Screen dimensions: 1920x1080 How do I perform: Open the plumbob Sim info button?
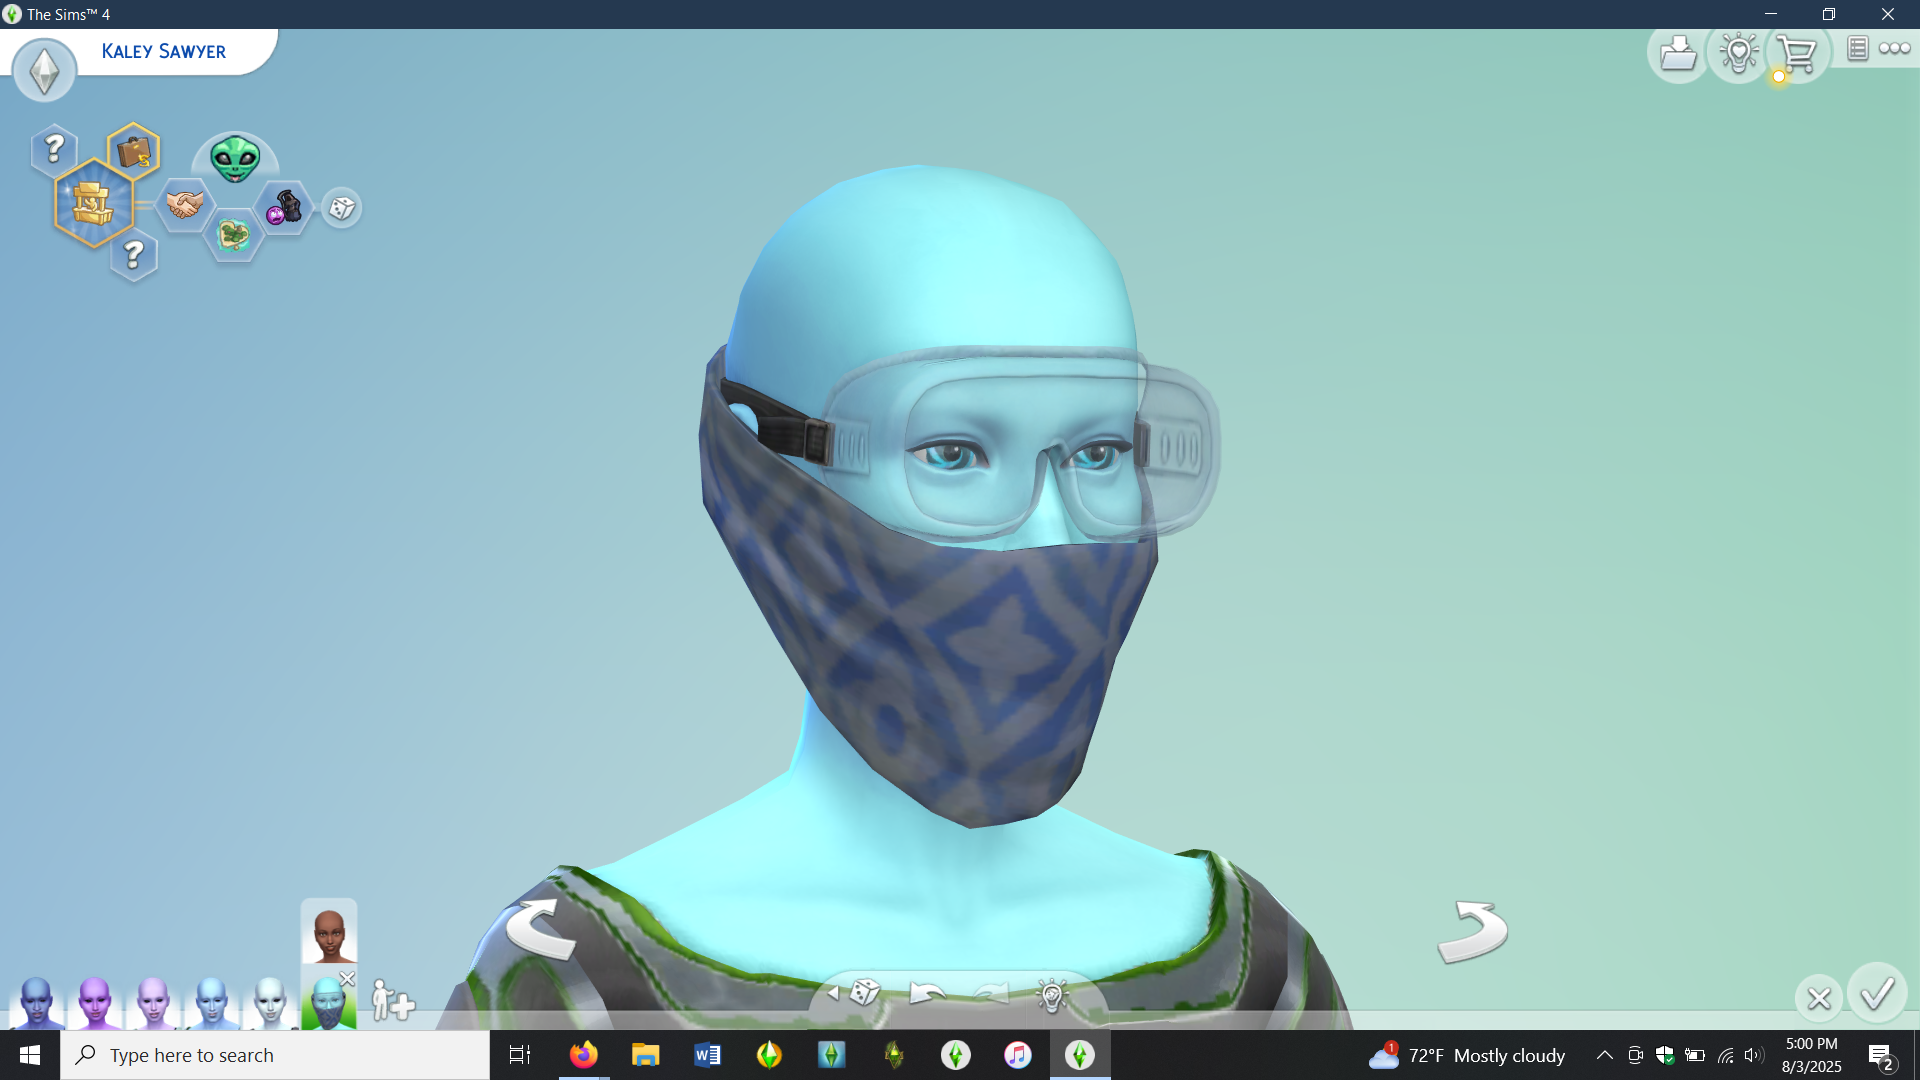click(44, 70)
